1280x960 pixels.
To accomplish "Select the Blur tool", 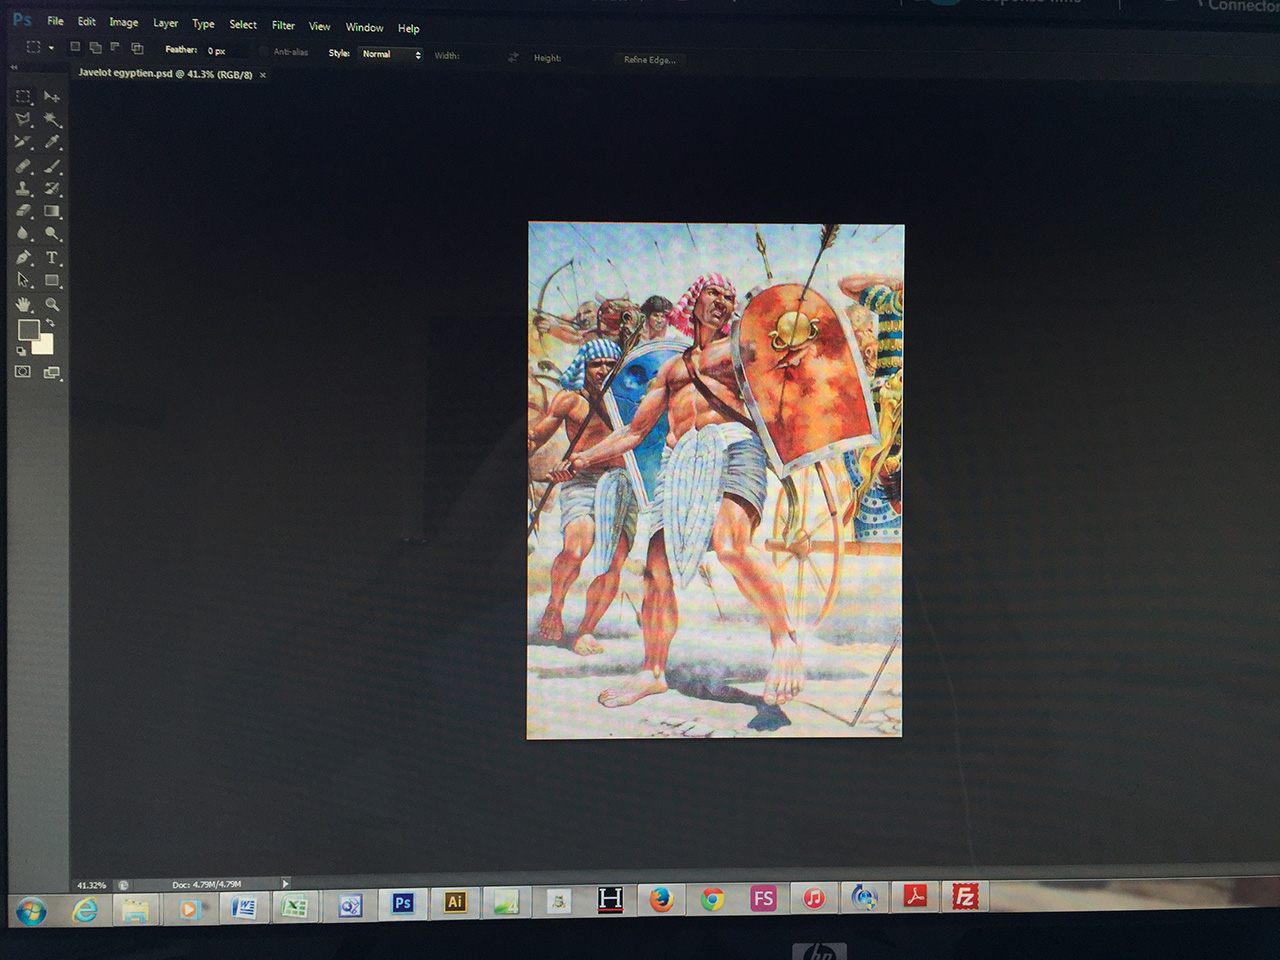I will pyautogui.click(x=23, y=233).
